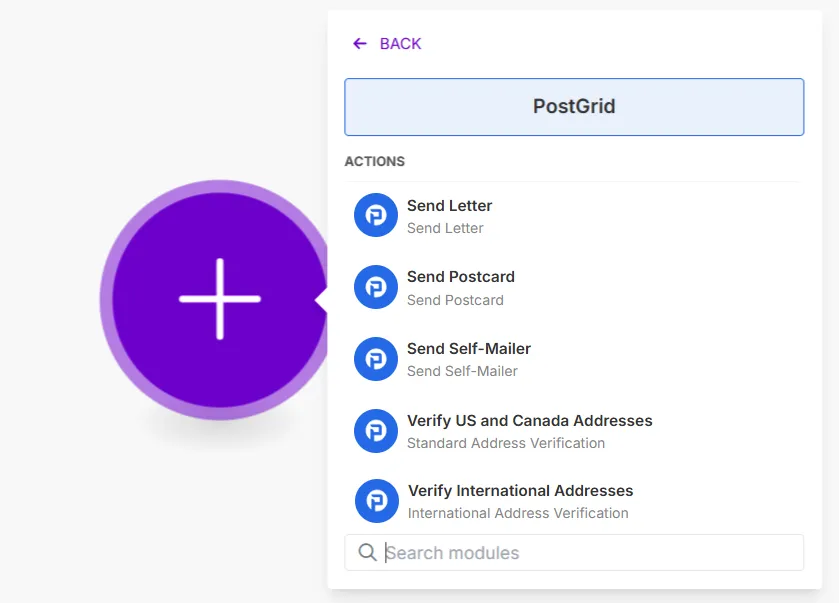Select the Verify International Addresses action
The height and width of the screenshot is (603, 839).
pyautogui.click(x=519, y=490)
